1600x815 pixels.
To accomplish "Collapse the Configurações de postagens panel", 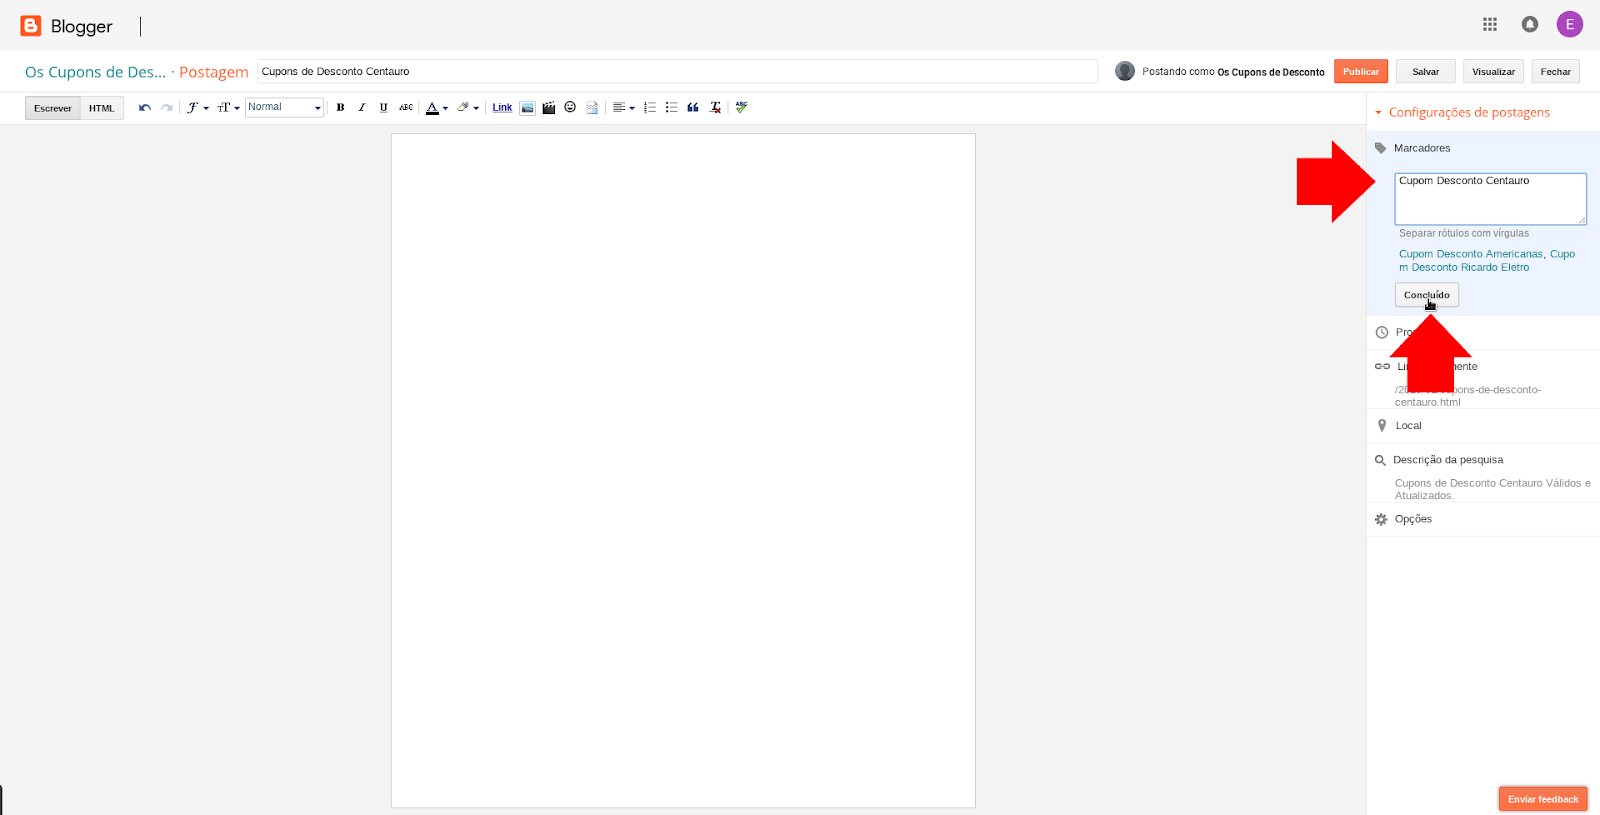I will tap(1464, 112).
